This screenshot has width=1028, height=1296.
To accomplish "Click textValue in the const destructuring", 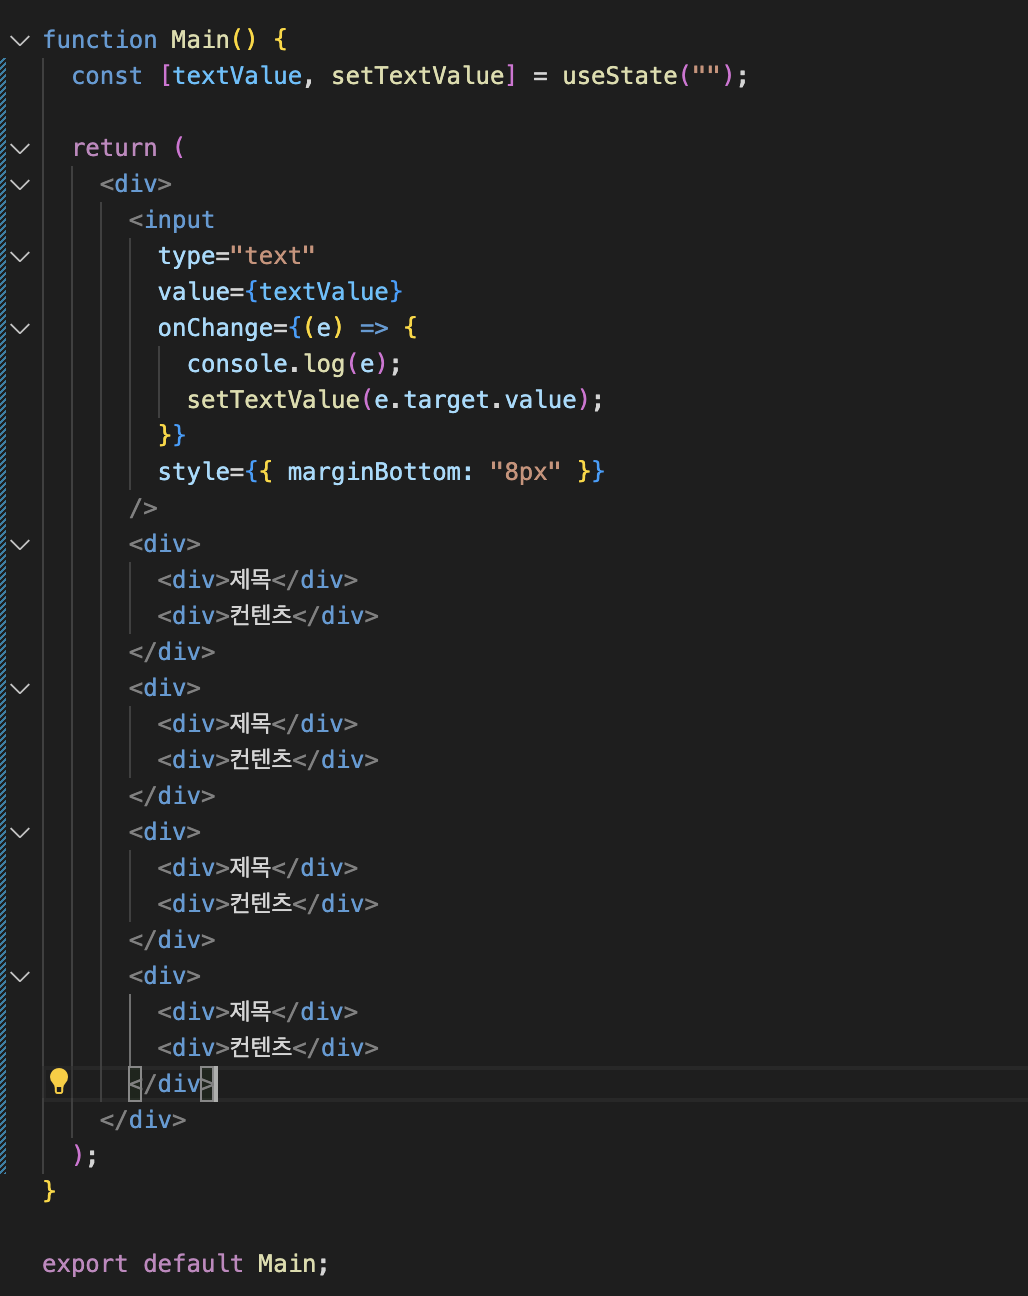I will (237, 76).
